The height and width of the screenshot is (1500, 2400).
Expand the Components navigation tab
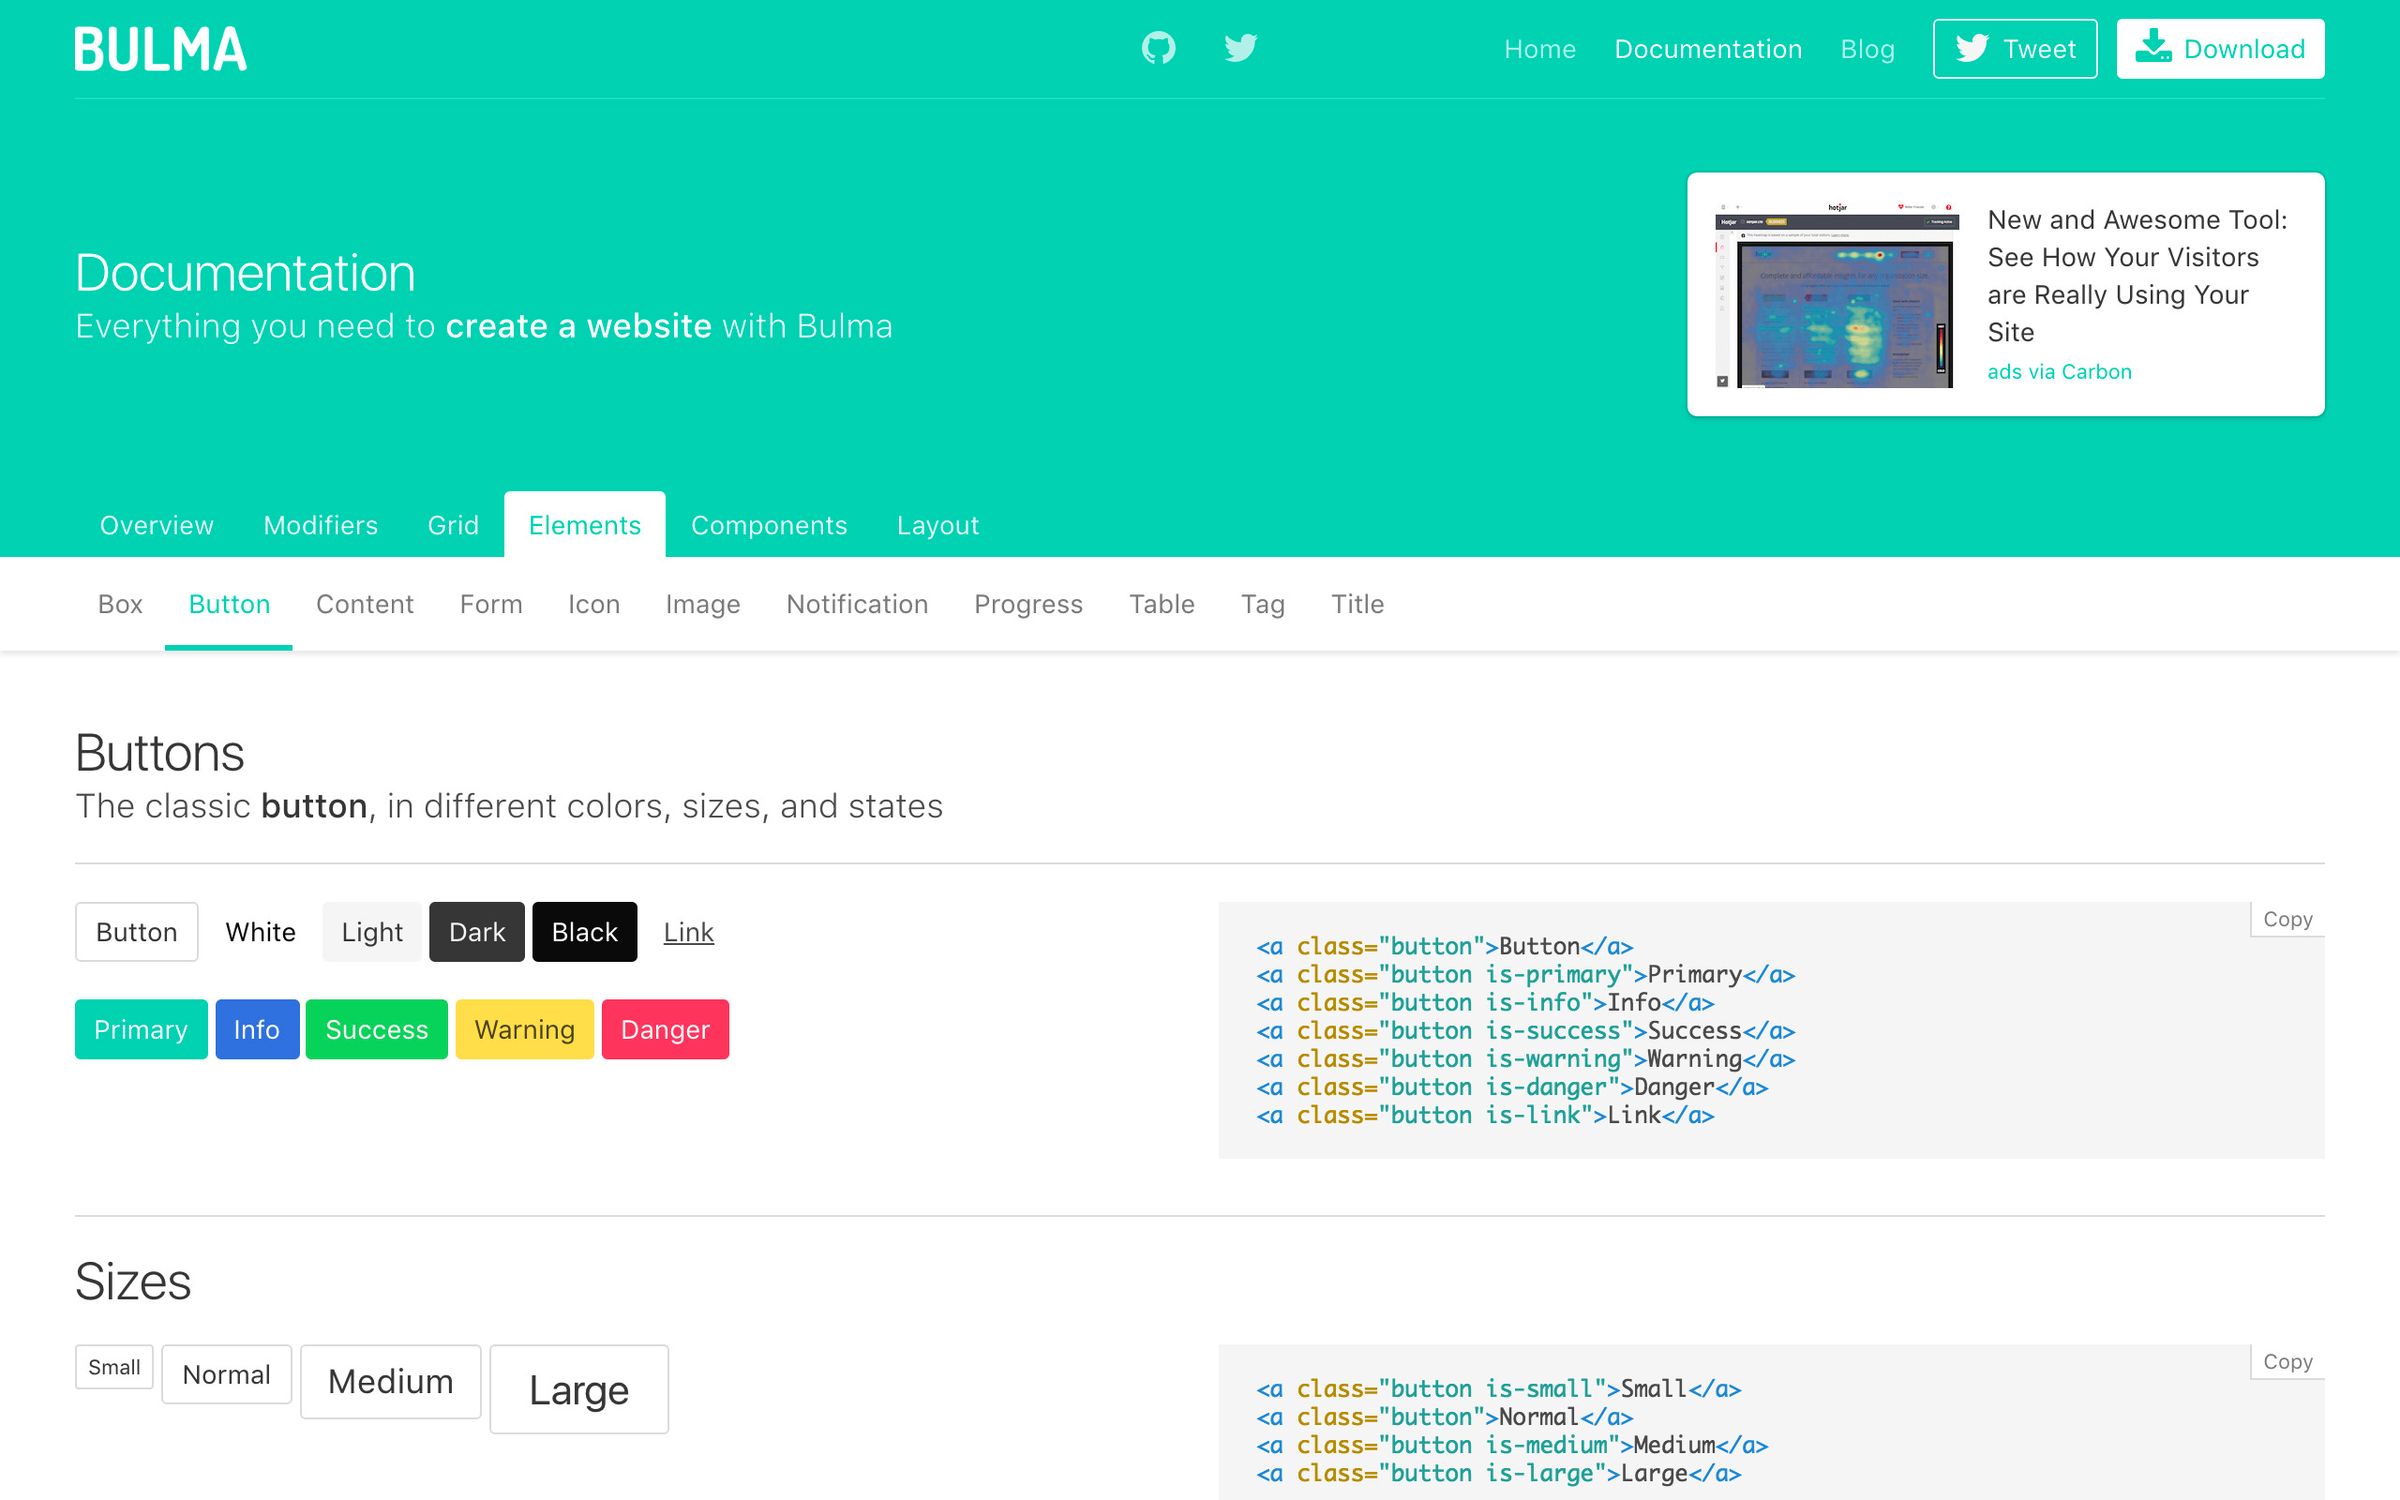[x=769, y=525]
